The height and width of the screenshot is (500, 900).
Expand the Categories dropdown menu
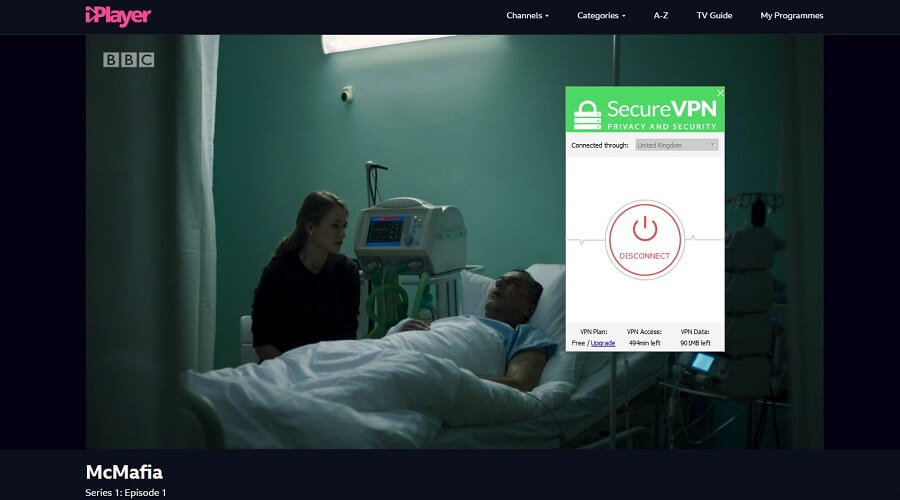click(601, 15)
